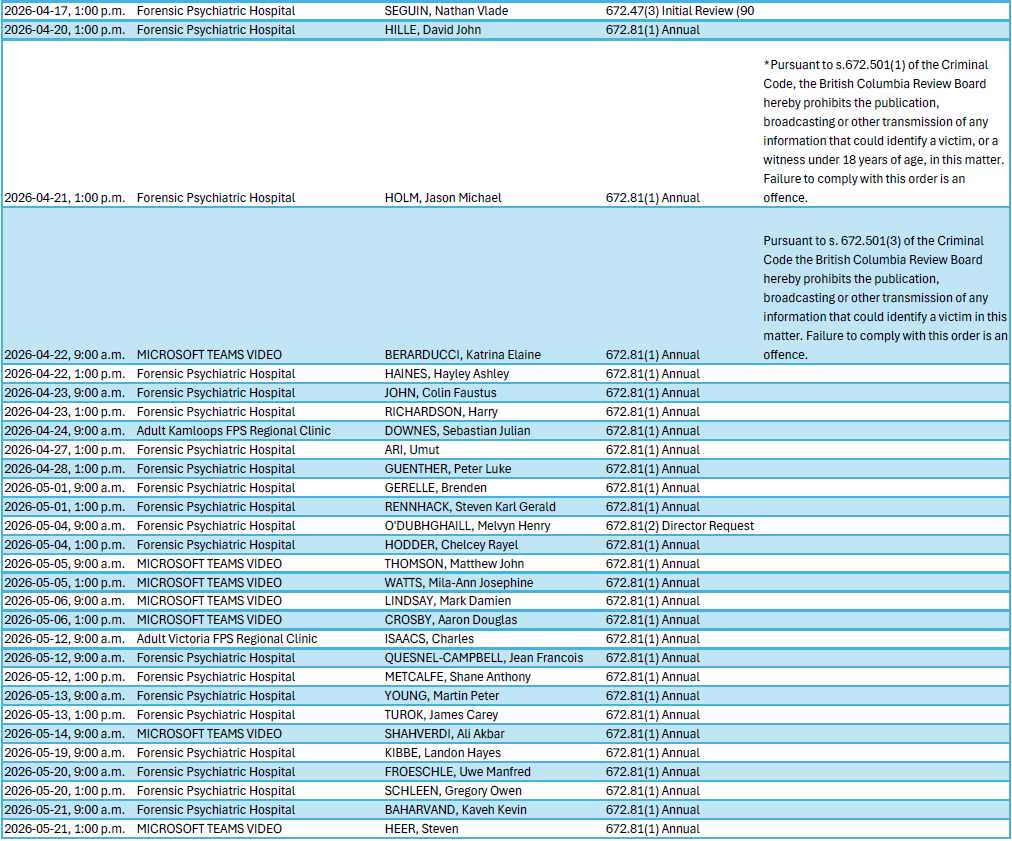Select the O'DUBHGHAILL, Melvyn Henry cell
Image resolution: width=1012 pixels, height=841 pixels.
click(467, 526)
